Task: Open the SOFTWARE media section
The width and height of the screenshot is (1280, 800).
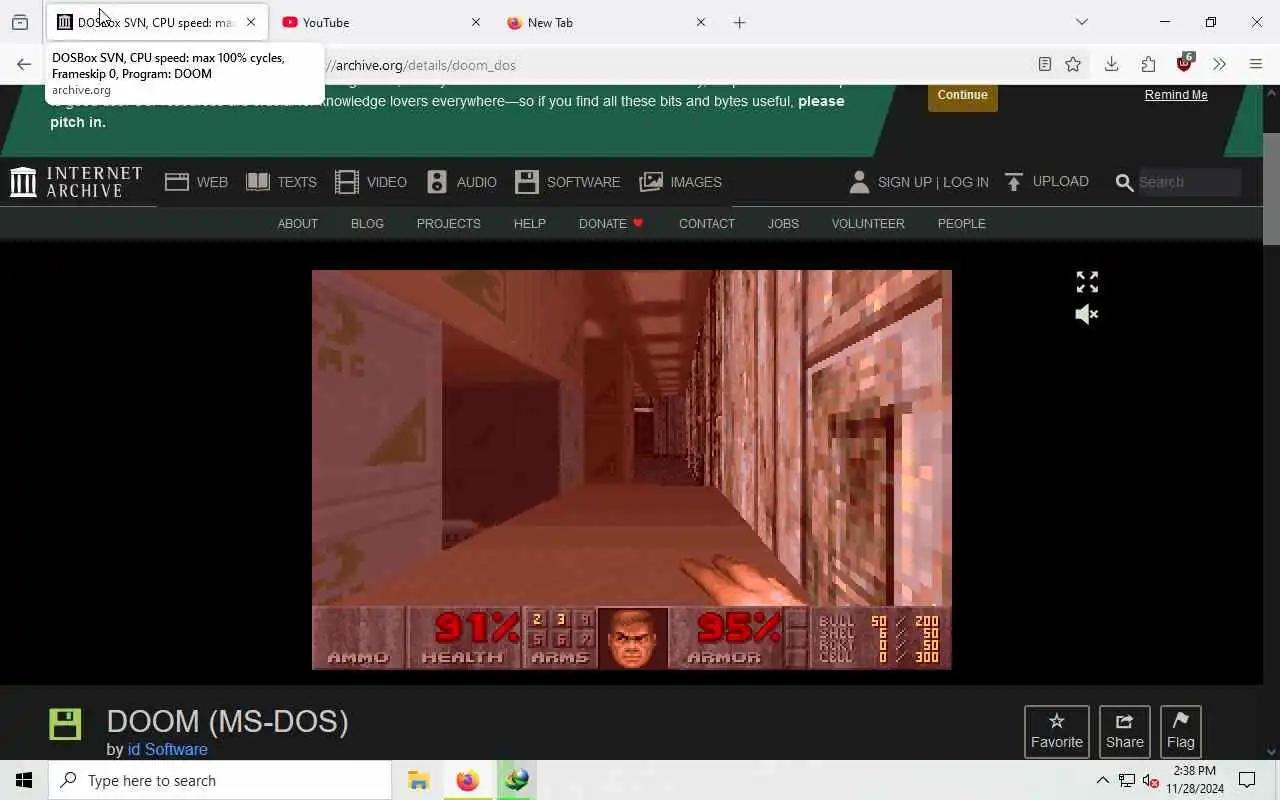Action: pyautogui.click(x=567, y=182)
